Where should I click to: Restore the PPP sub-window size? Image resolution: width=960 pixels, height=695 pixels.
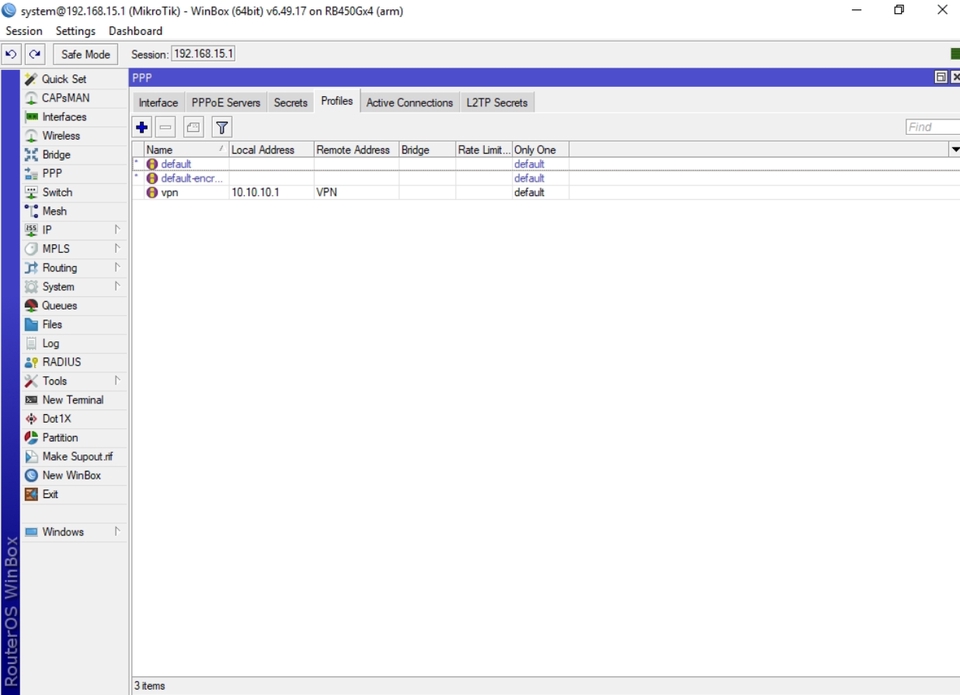(x=941, y=77)
